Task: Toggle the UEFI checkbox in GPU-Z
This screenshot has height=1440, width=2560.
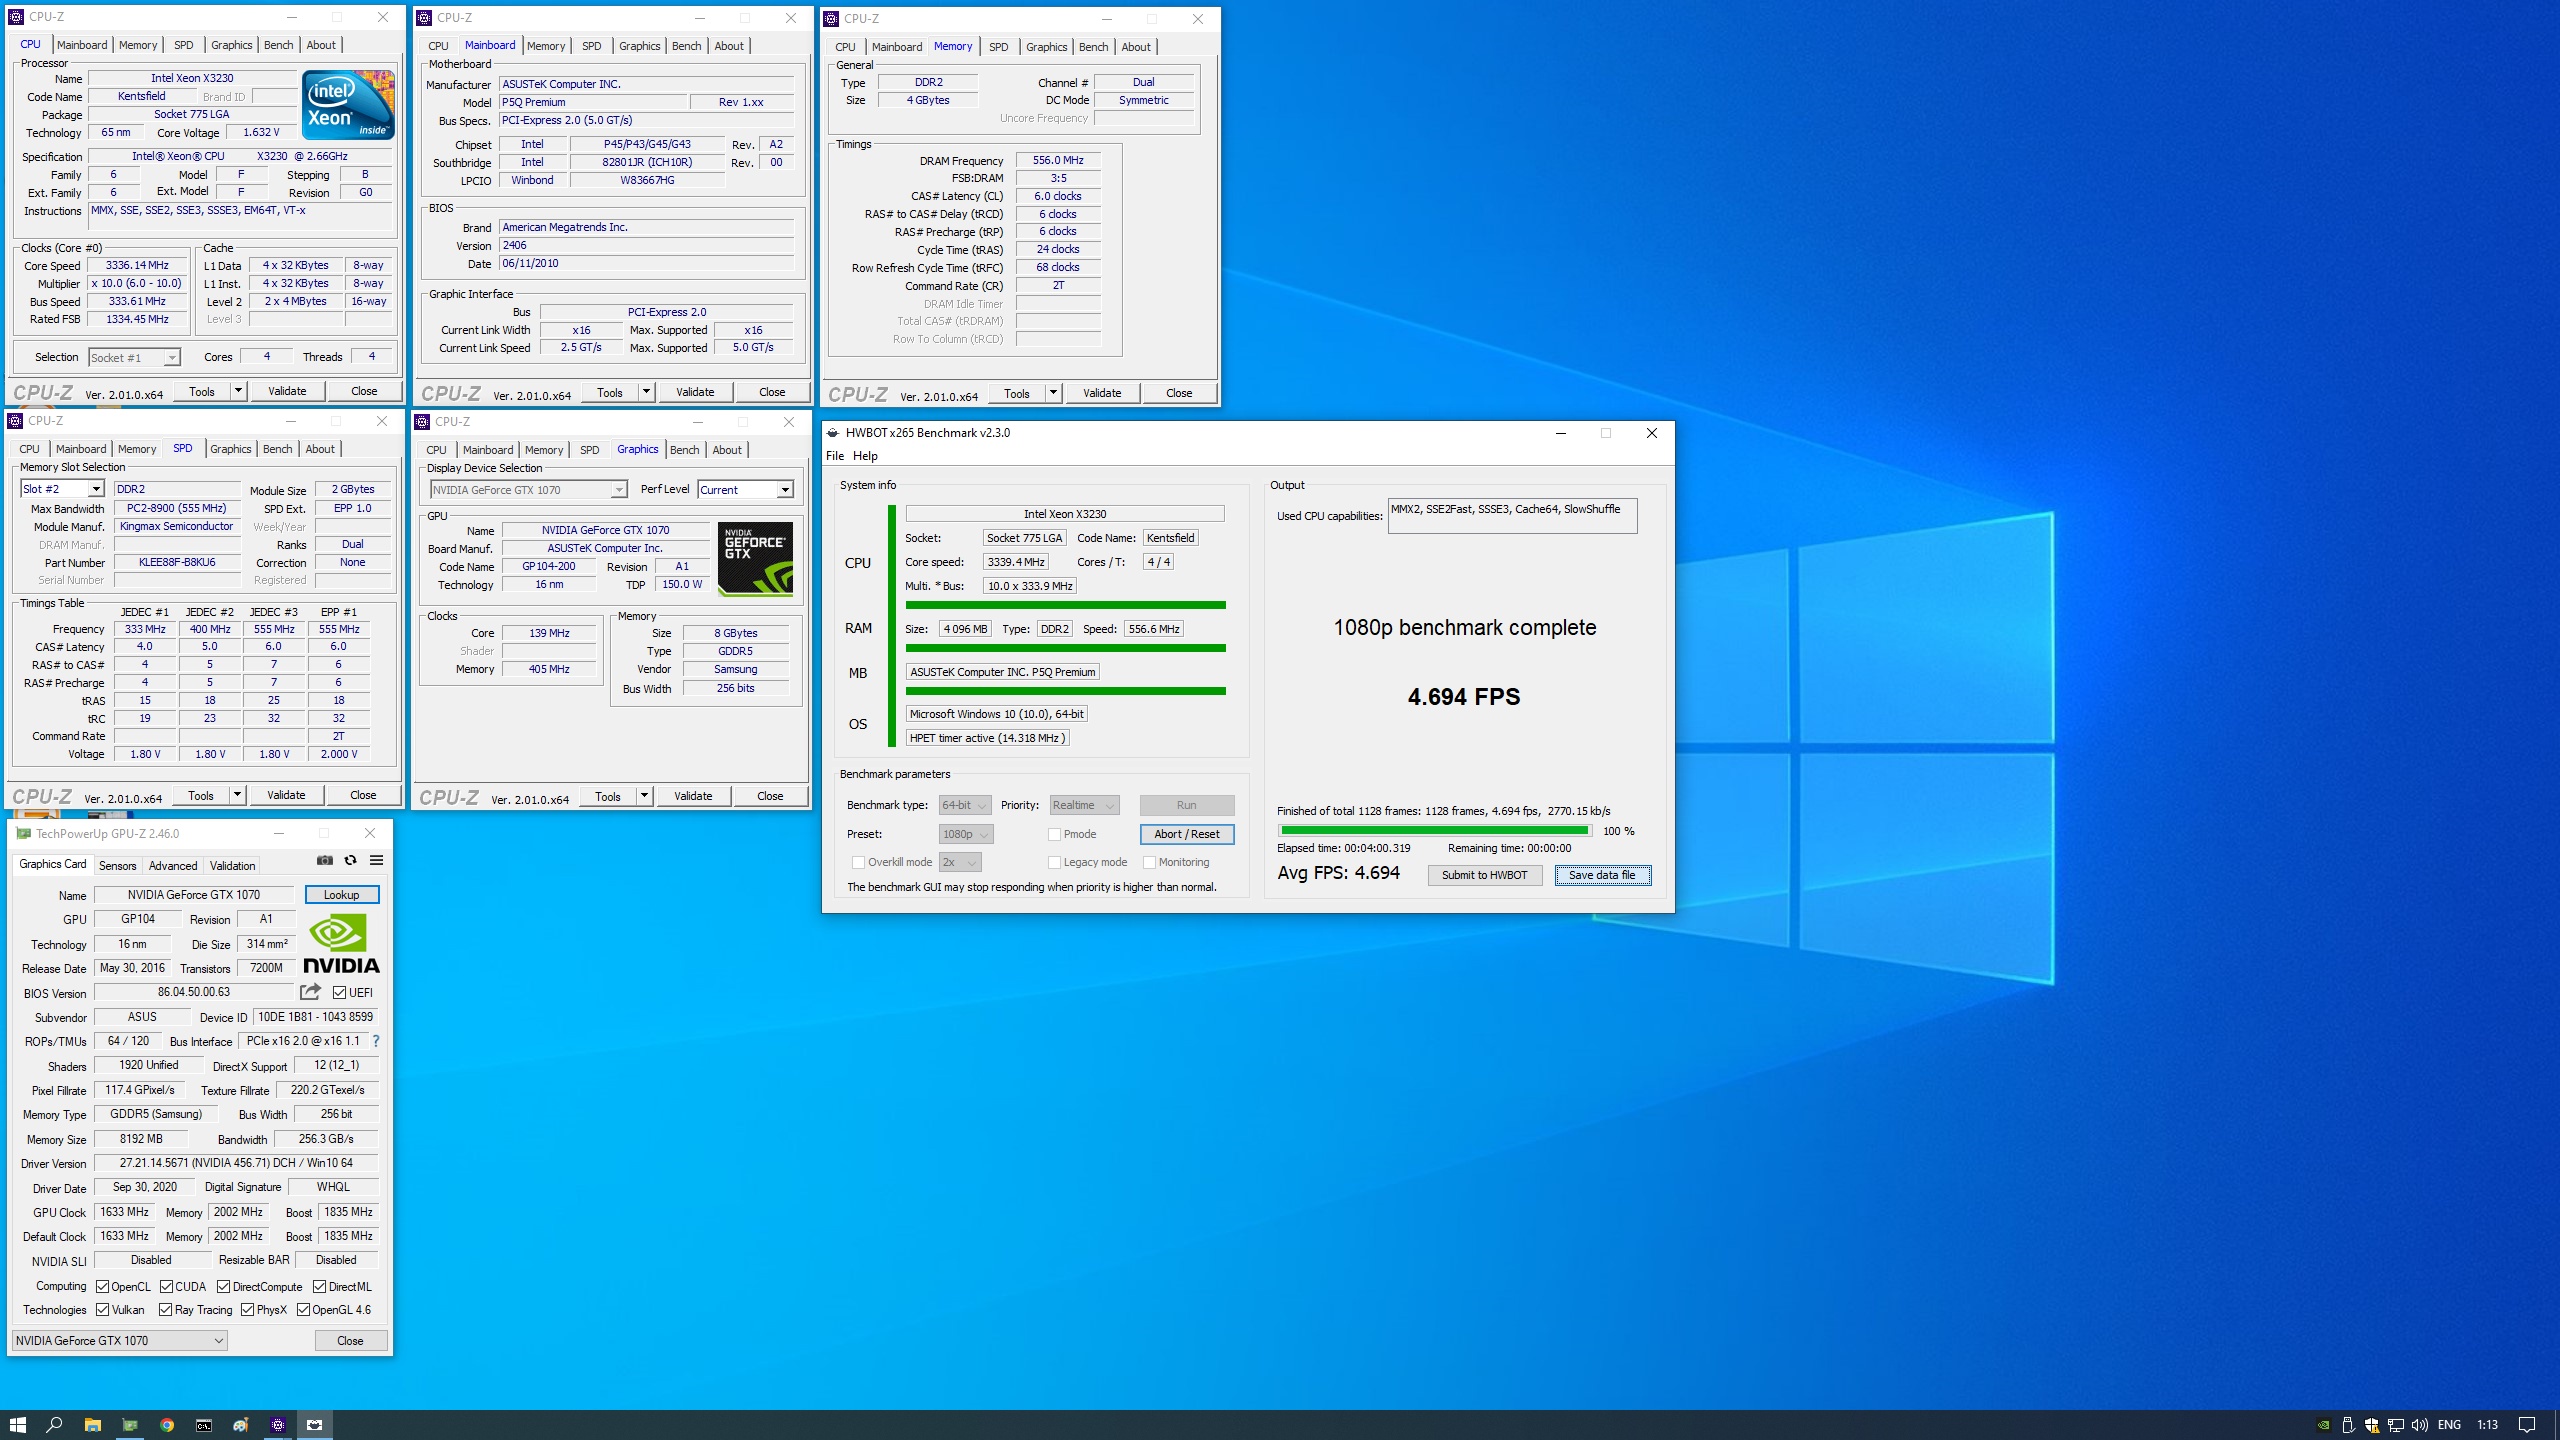Action: point(340,993)
